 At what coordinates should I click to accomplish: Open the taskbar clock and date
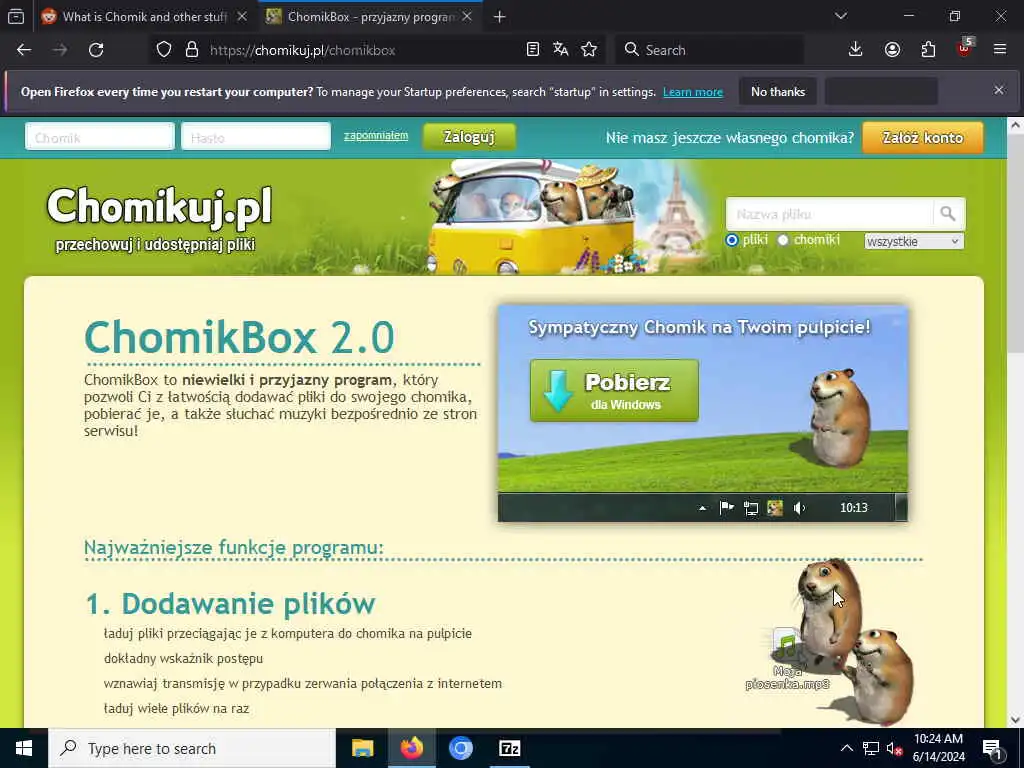[938, 748]
